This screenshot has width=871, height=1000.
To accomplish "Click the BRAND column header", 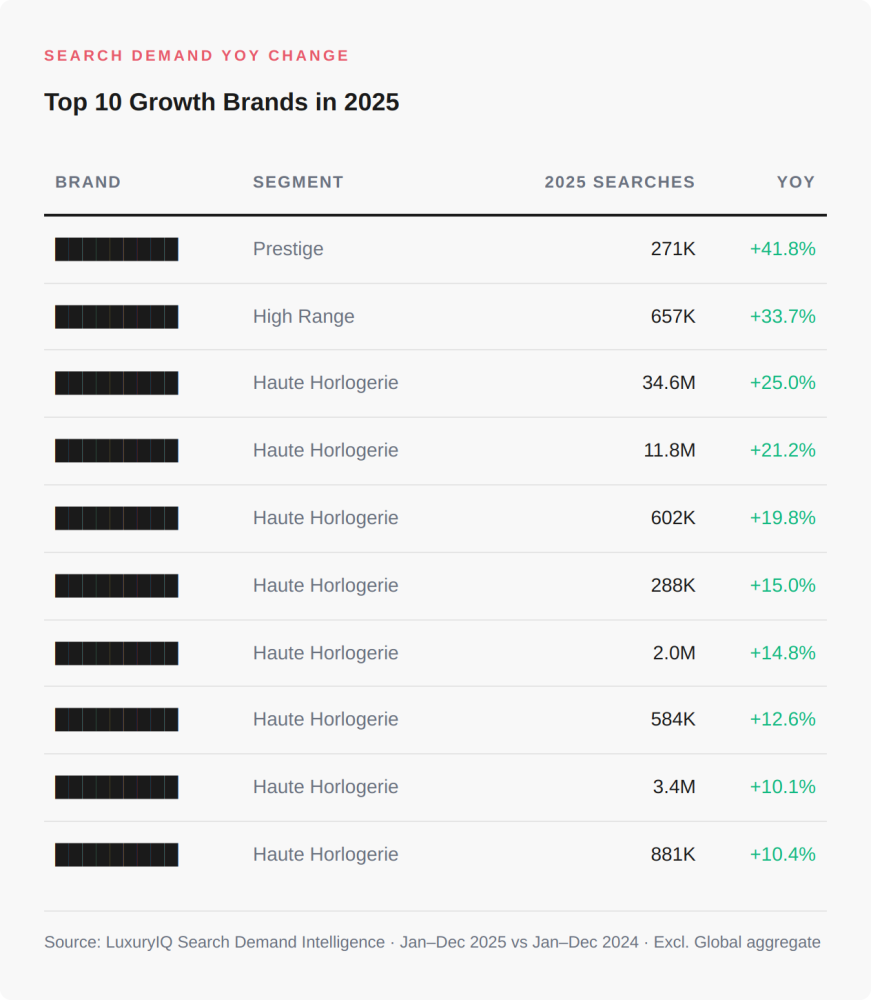I will (x=88, y=182).
